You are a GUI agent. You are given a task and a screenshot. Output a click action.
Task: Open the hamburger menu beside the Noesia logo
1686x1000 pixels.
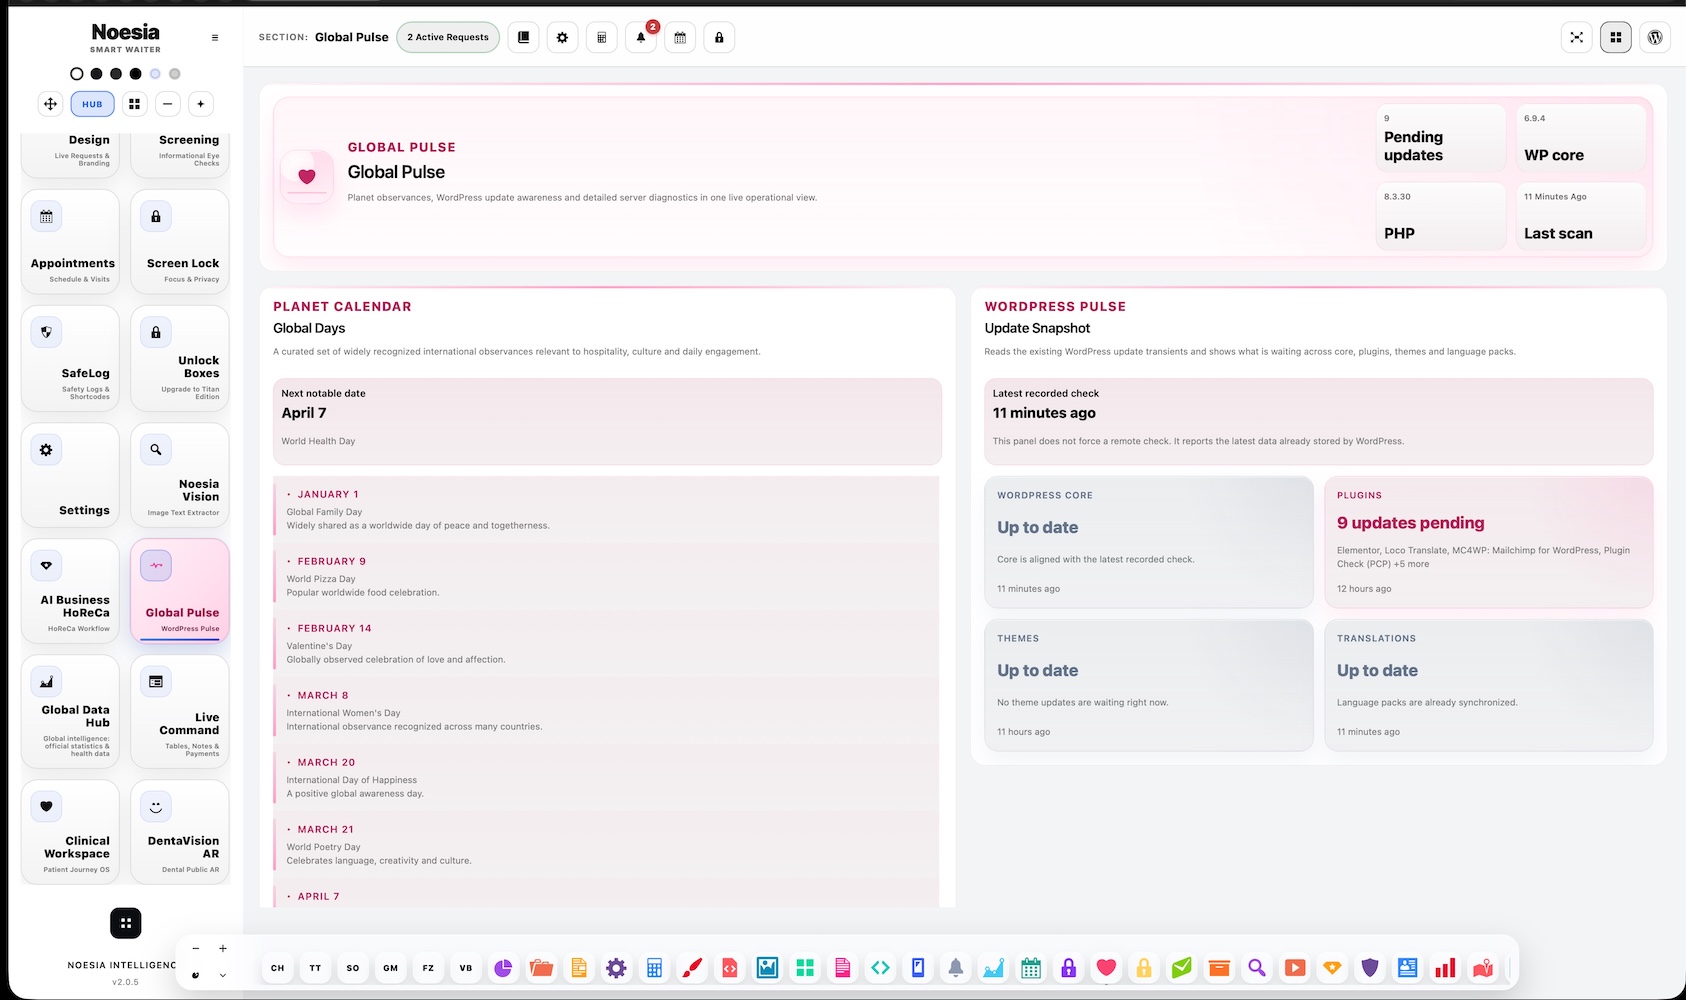click(215, 38)
